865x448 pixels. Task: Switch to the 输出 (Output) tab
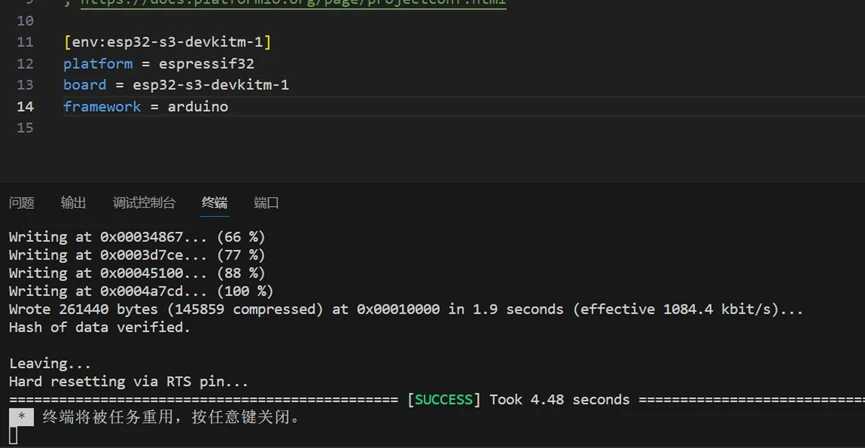point(74,203)
